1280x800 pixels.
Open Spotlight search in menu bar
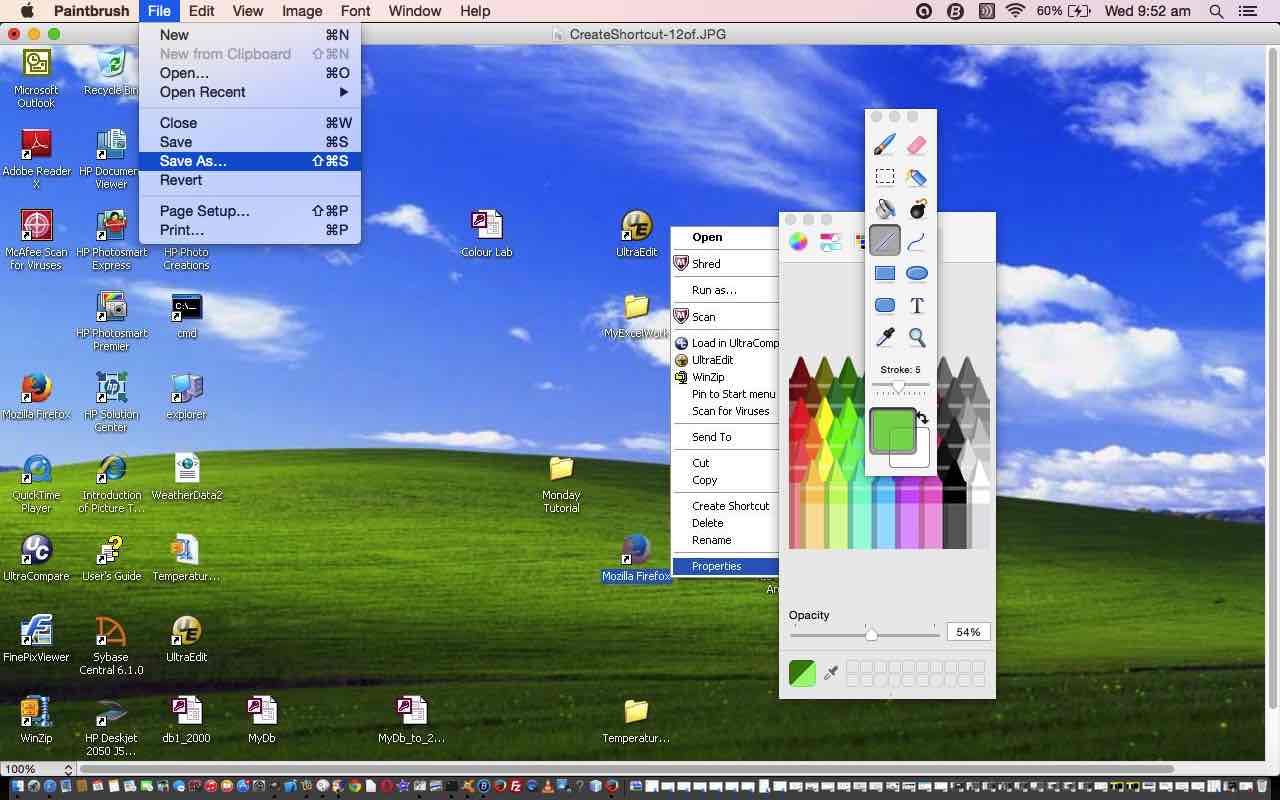tap(1216, 11)
